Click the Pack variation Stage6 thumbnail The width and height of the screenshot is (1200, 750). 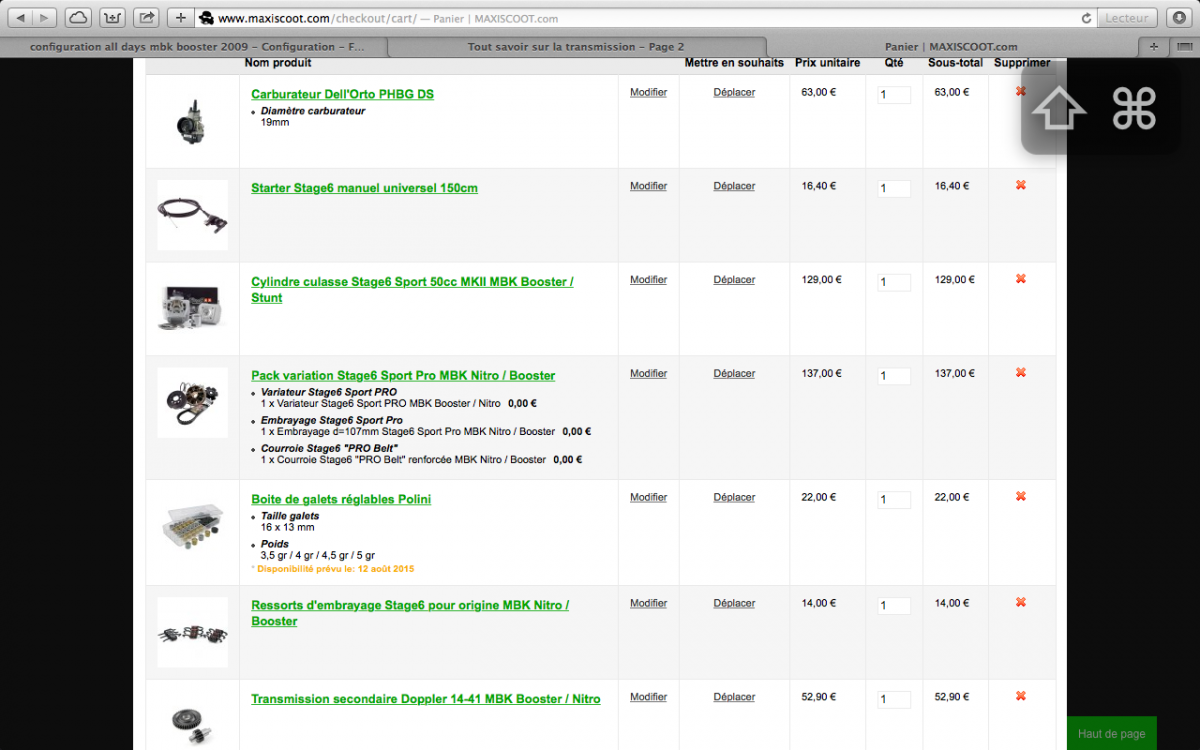(x=192, y=403)
